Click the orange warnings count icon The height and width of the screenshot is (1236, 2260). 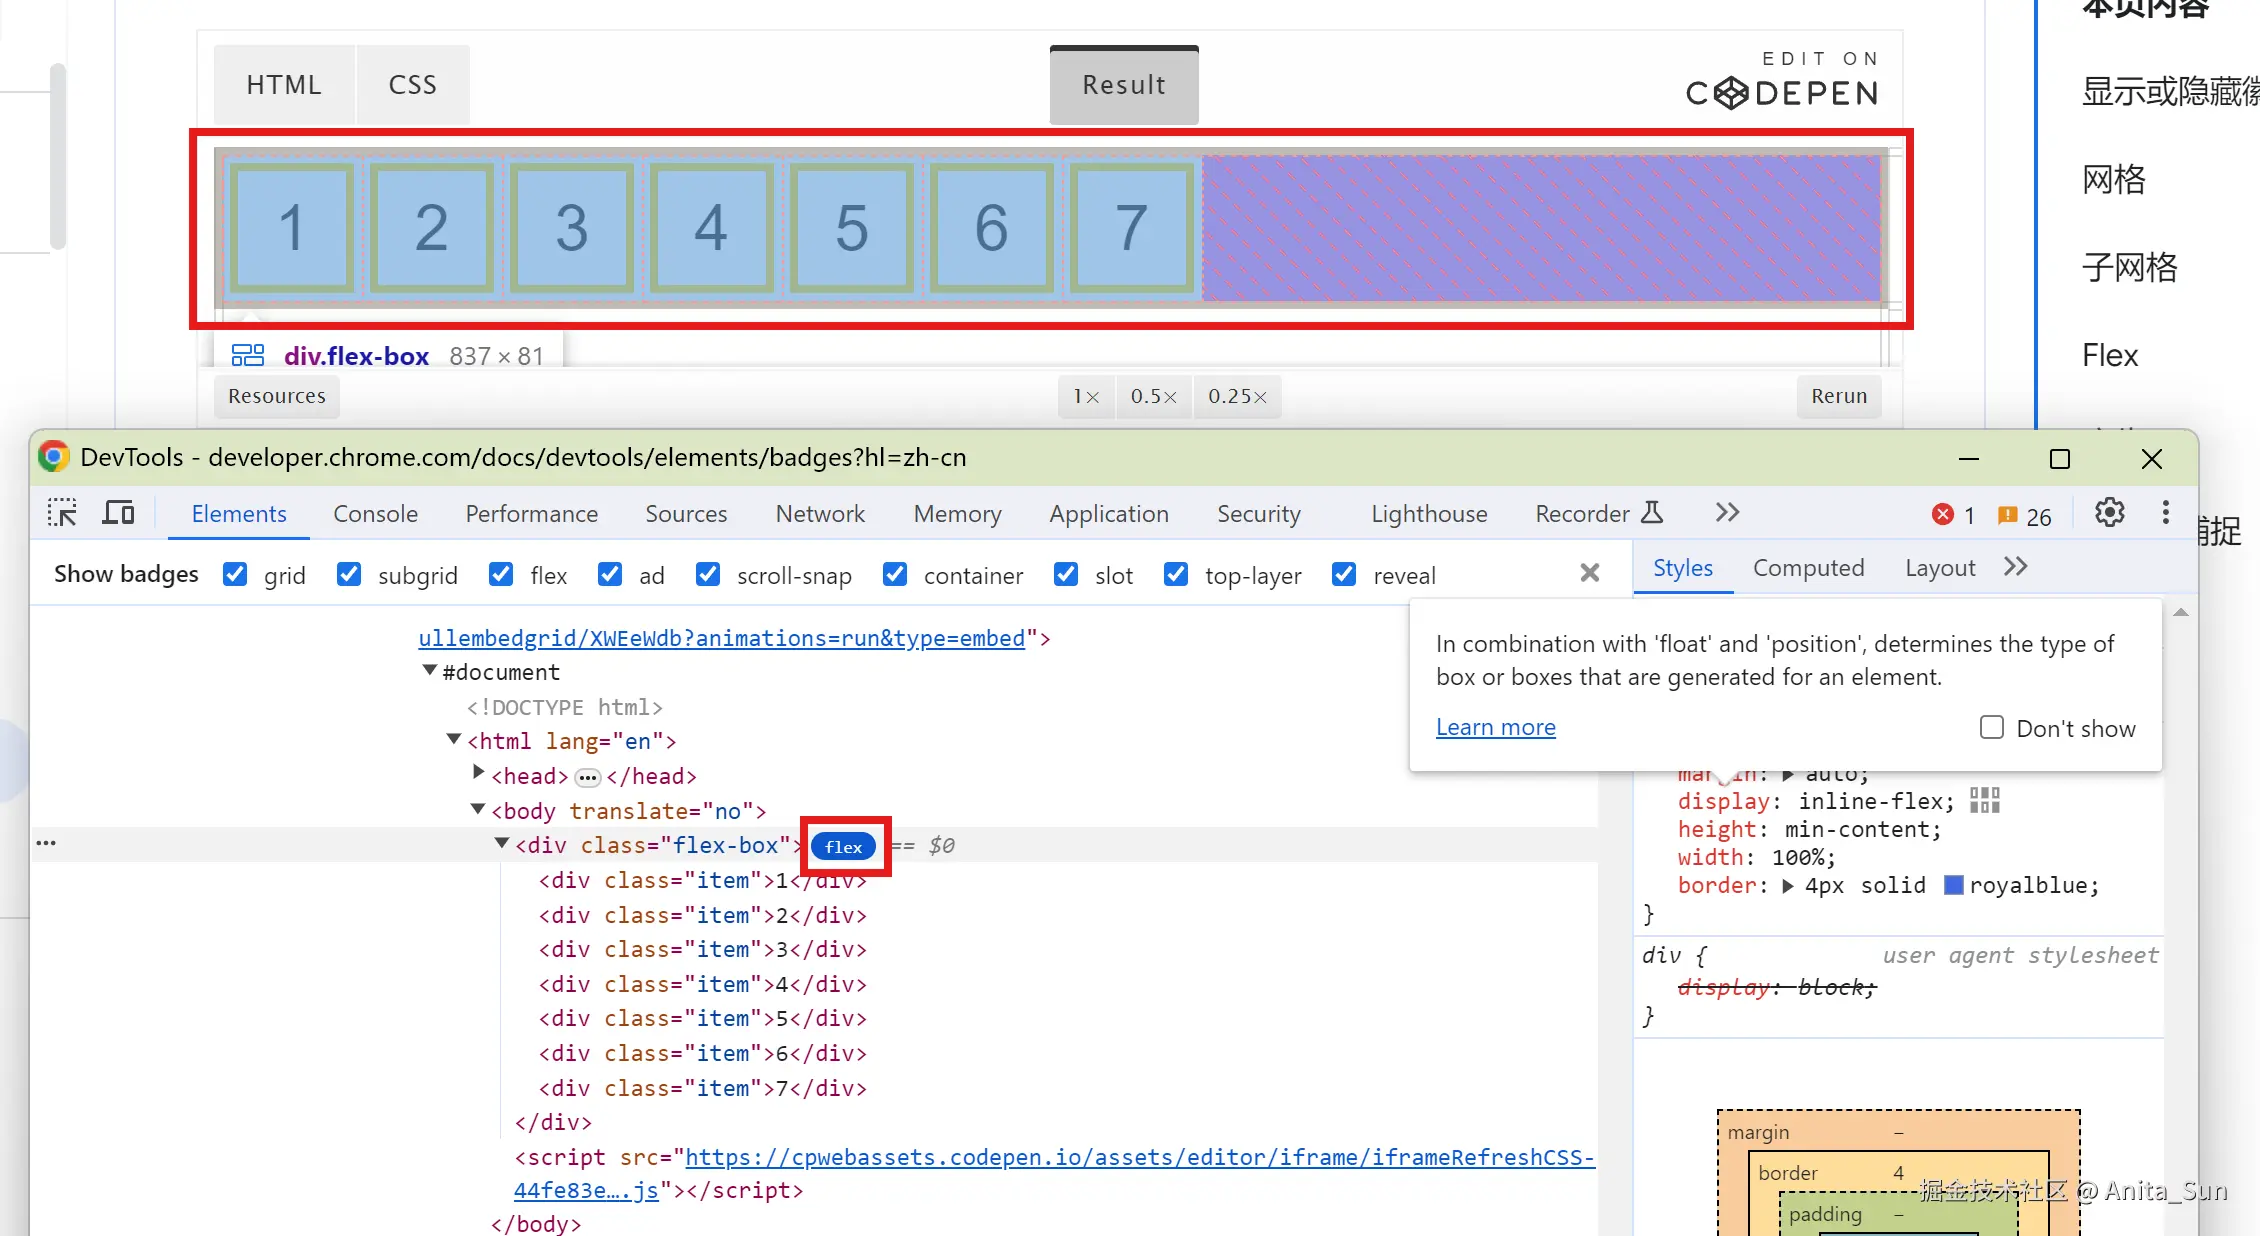pos(2007,515)
